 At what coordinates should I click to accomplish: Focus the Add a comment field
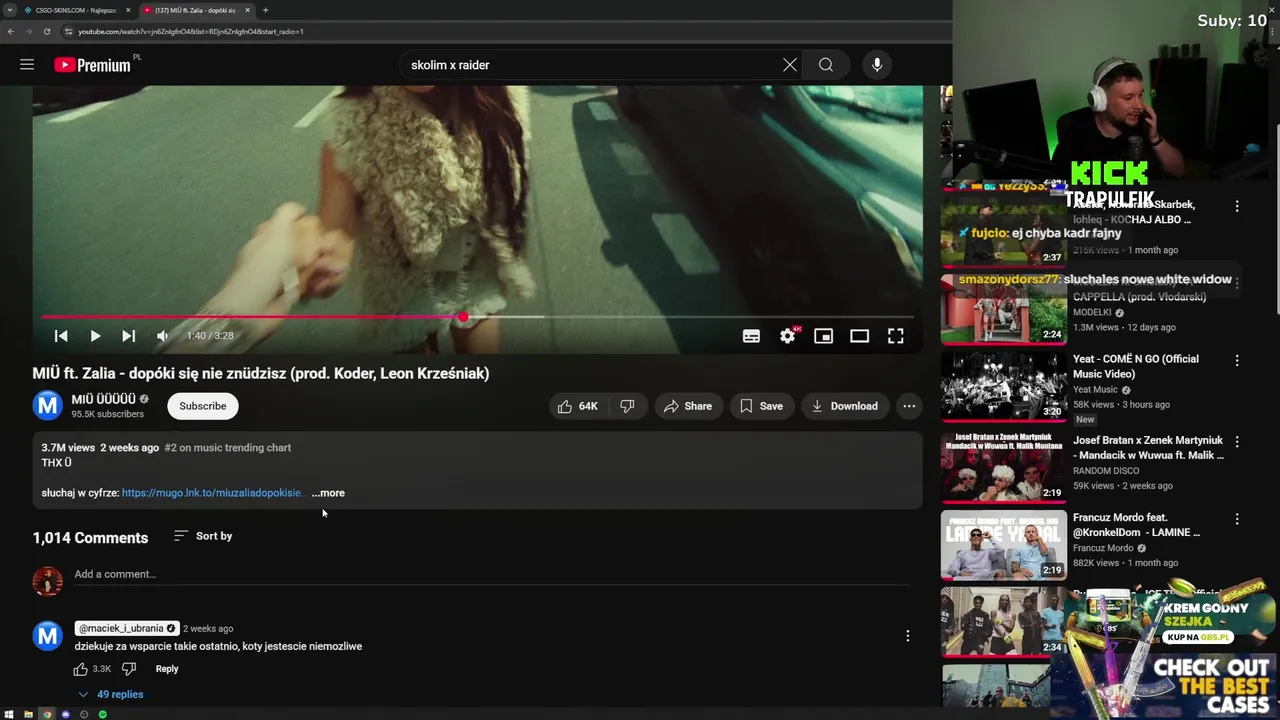[x=492, y=574]
